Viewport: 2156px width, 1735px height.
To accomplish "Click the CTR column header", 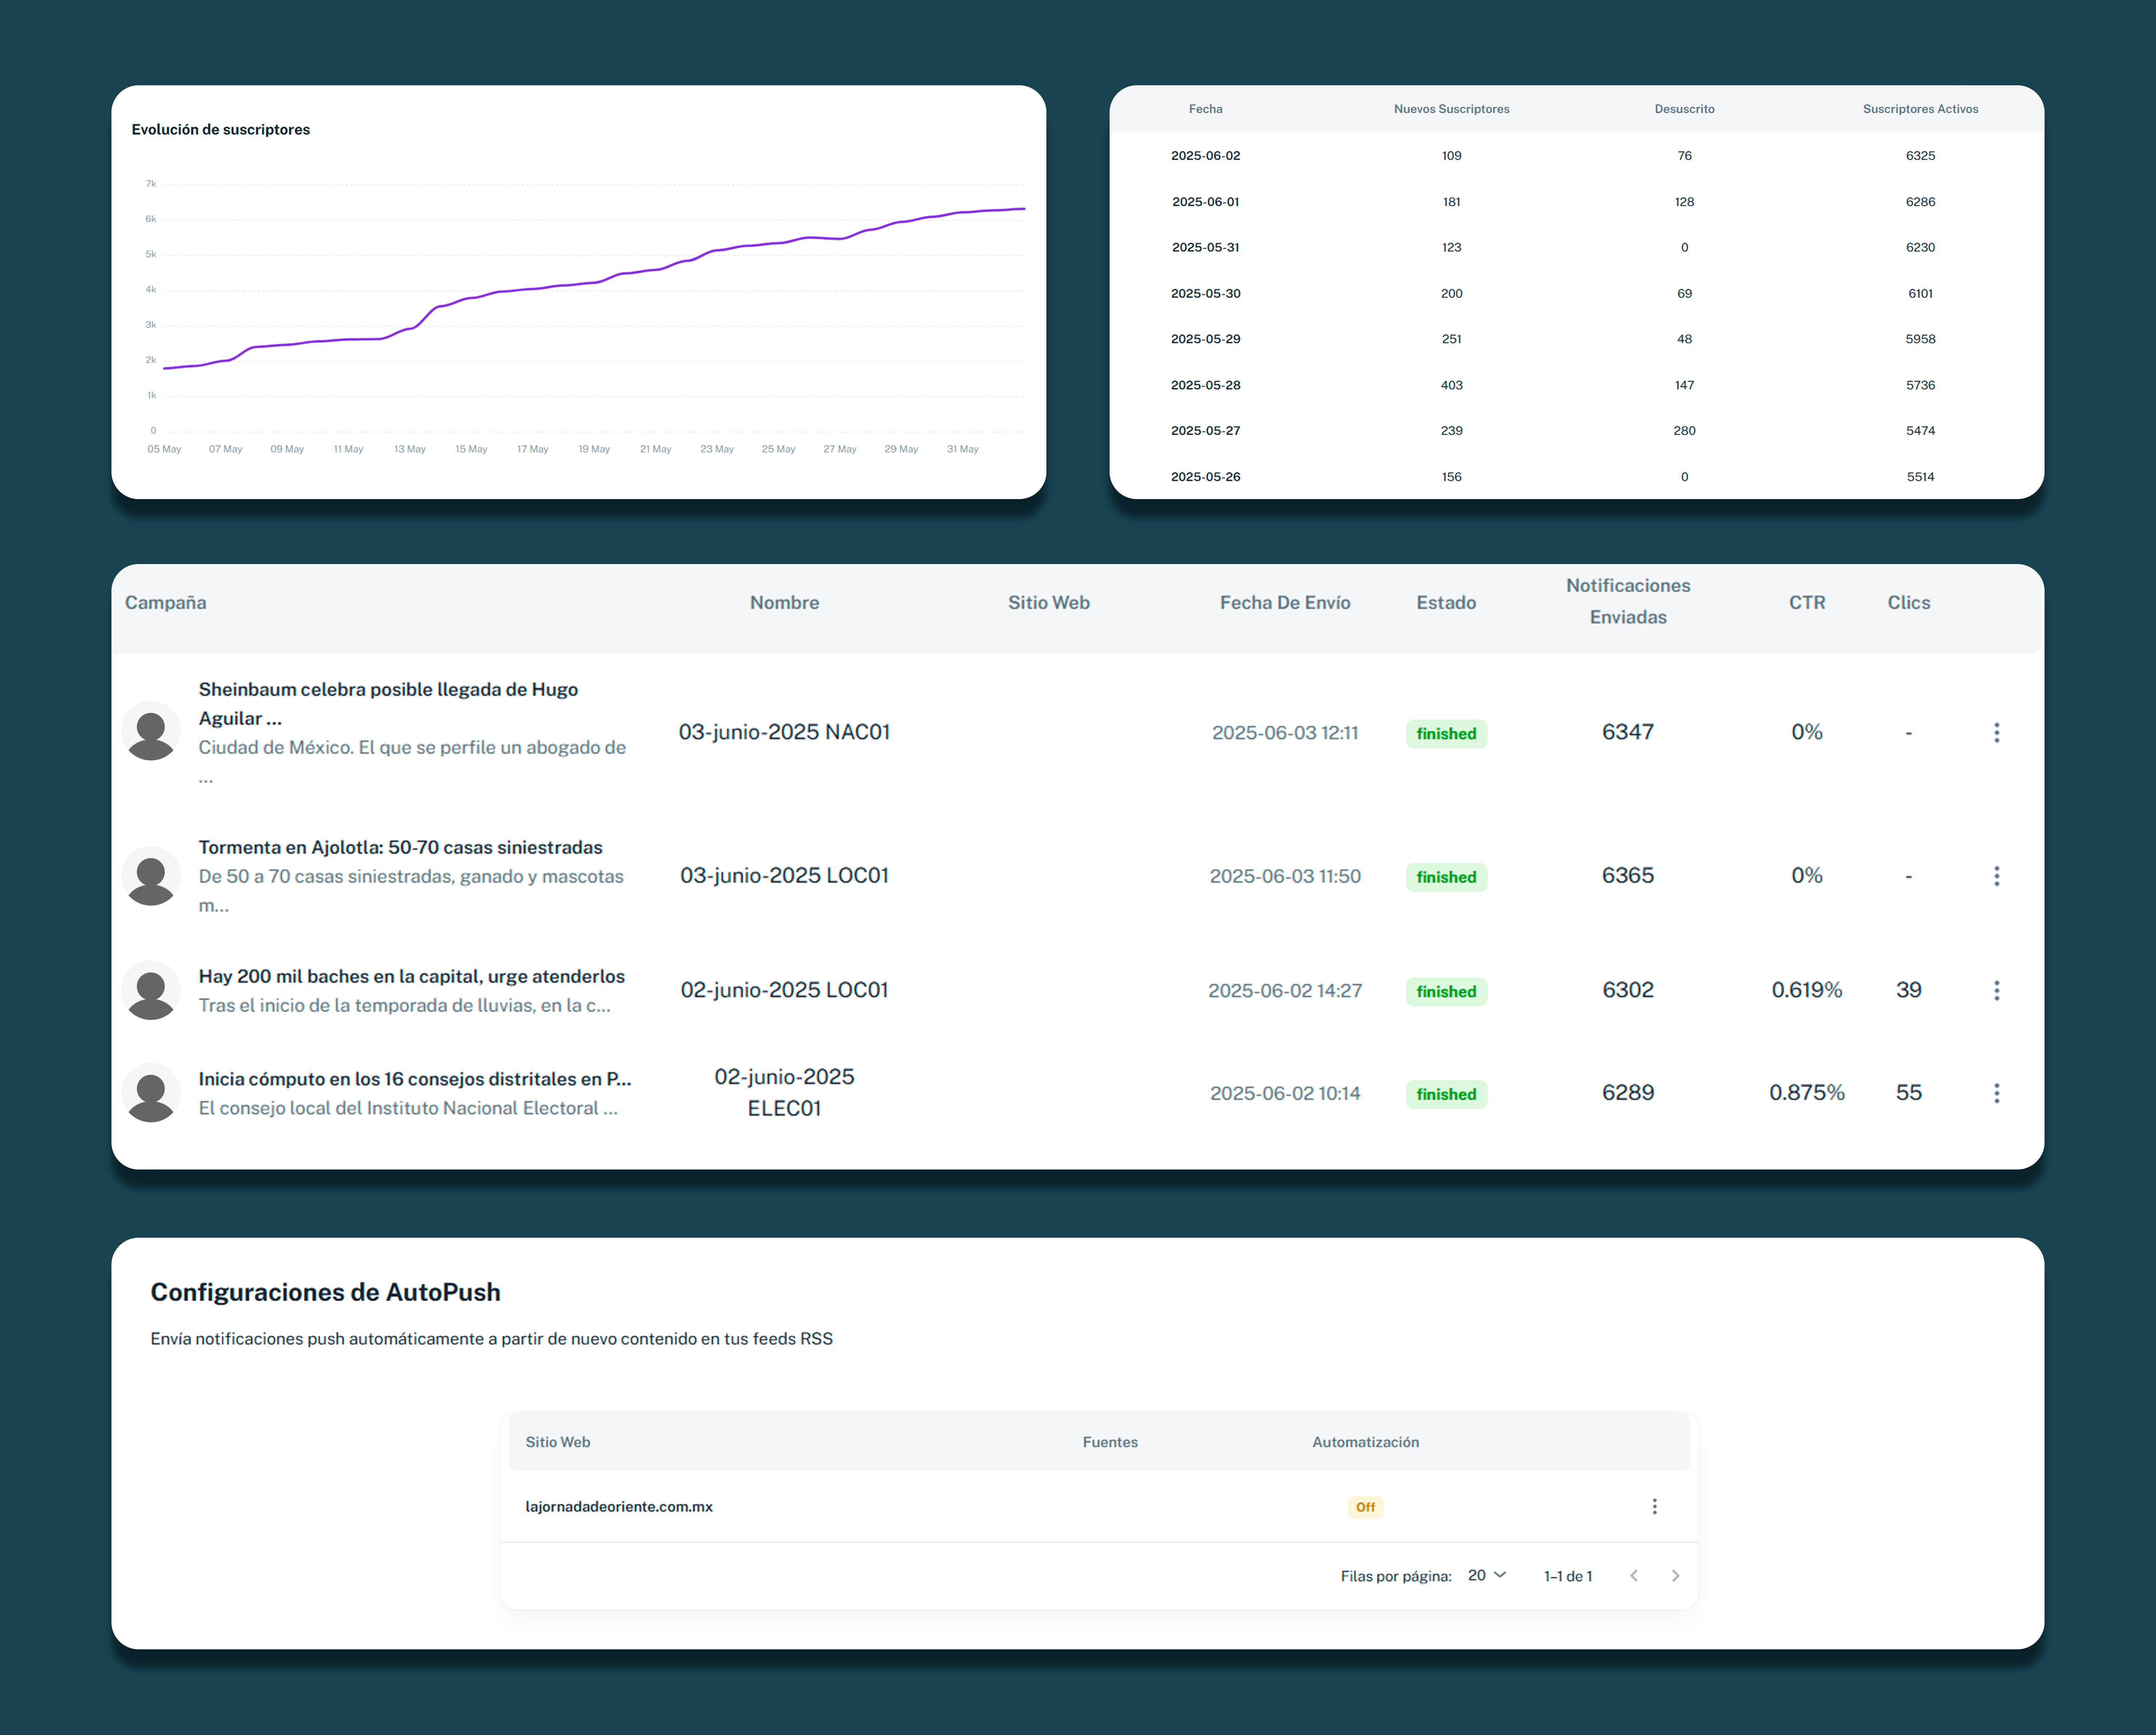I will pos(1807,602).
